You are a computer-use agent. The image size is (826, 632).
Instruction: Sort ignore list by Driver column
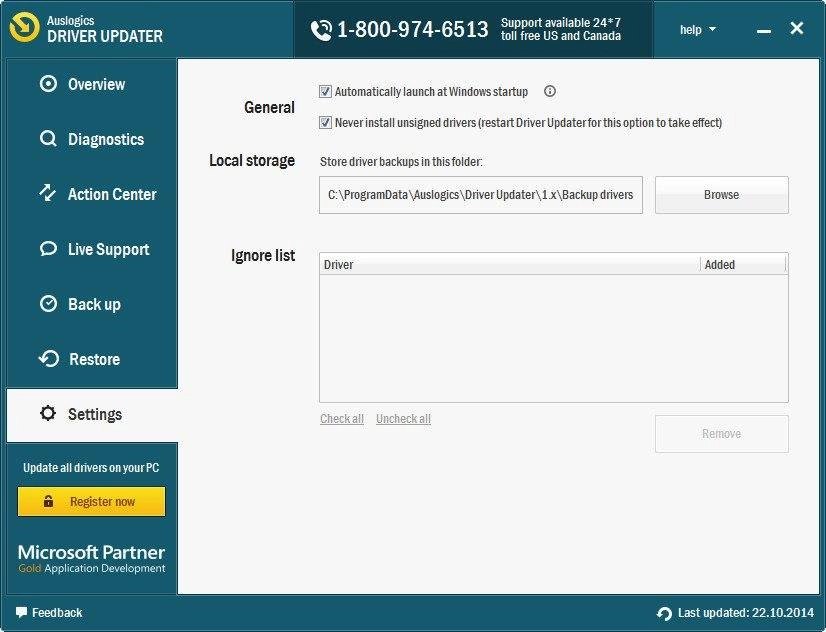510,264
